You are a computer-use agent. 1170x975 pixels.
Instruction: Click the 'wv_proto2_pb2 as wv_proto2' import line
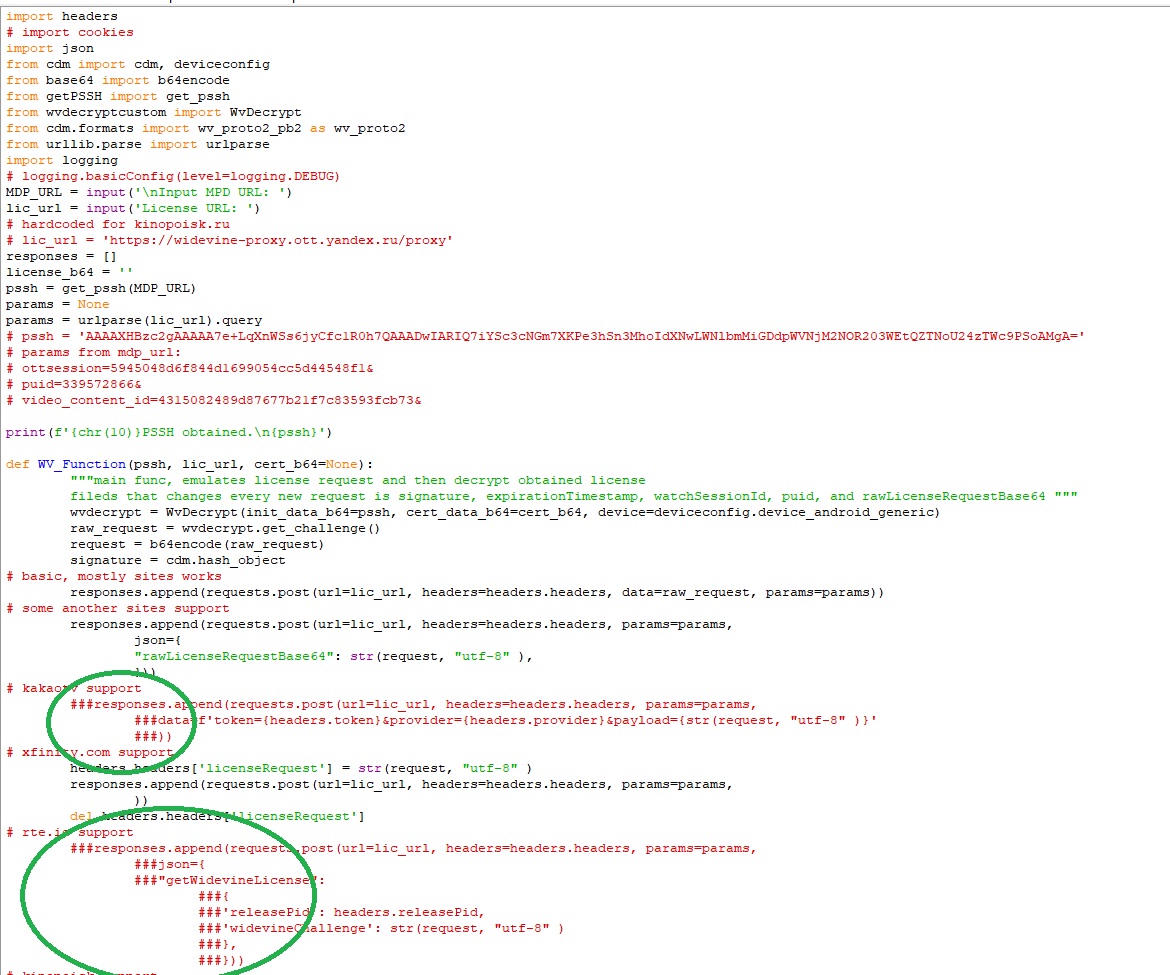(x=206, y=129)
